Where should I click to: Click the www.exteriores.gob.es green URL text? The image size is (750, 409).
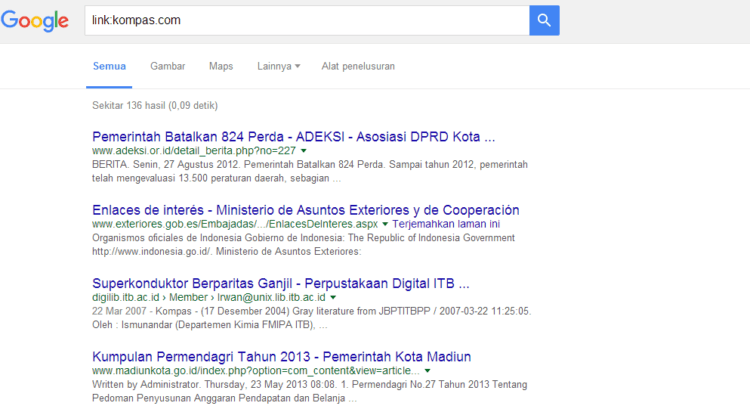pos(235,224)
